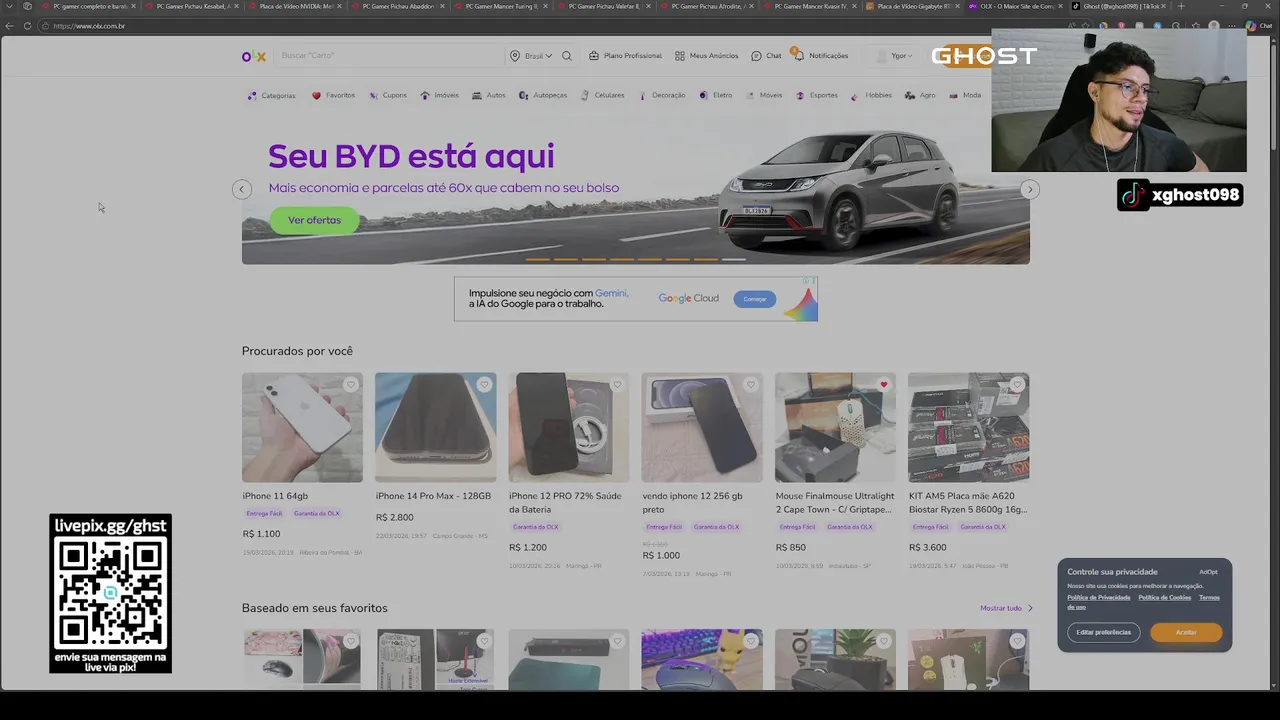
Task: Click the Chat button at browser top right
Action: click(1260, 26)
